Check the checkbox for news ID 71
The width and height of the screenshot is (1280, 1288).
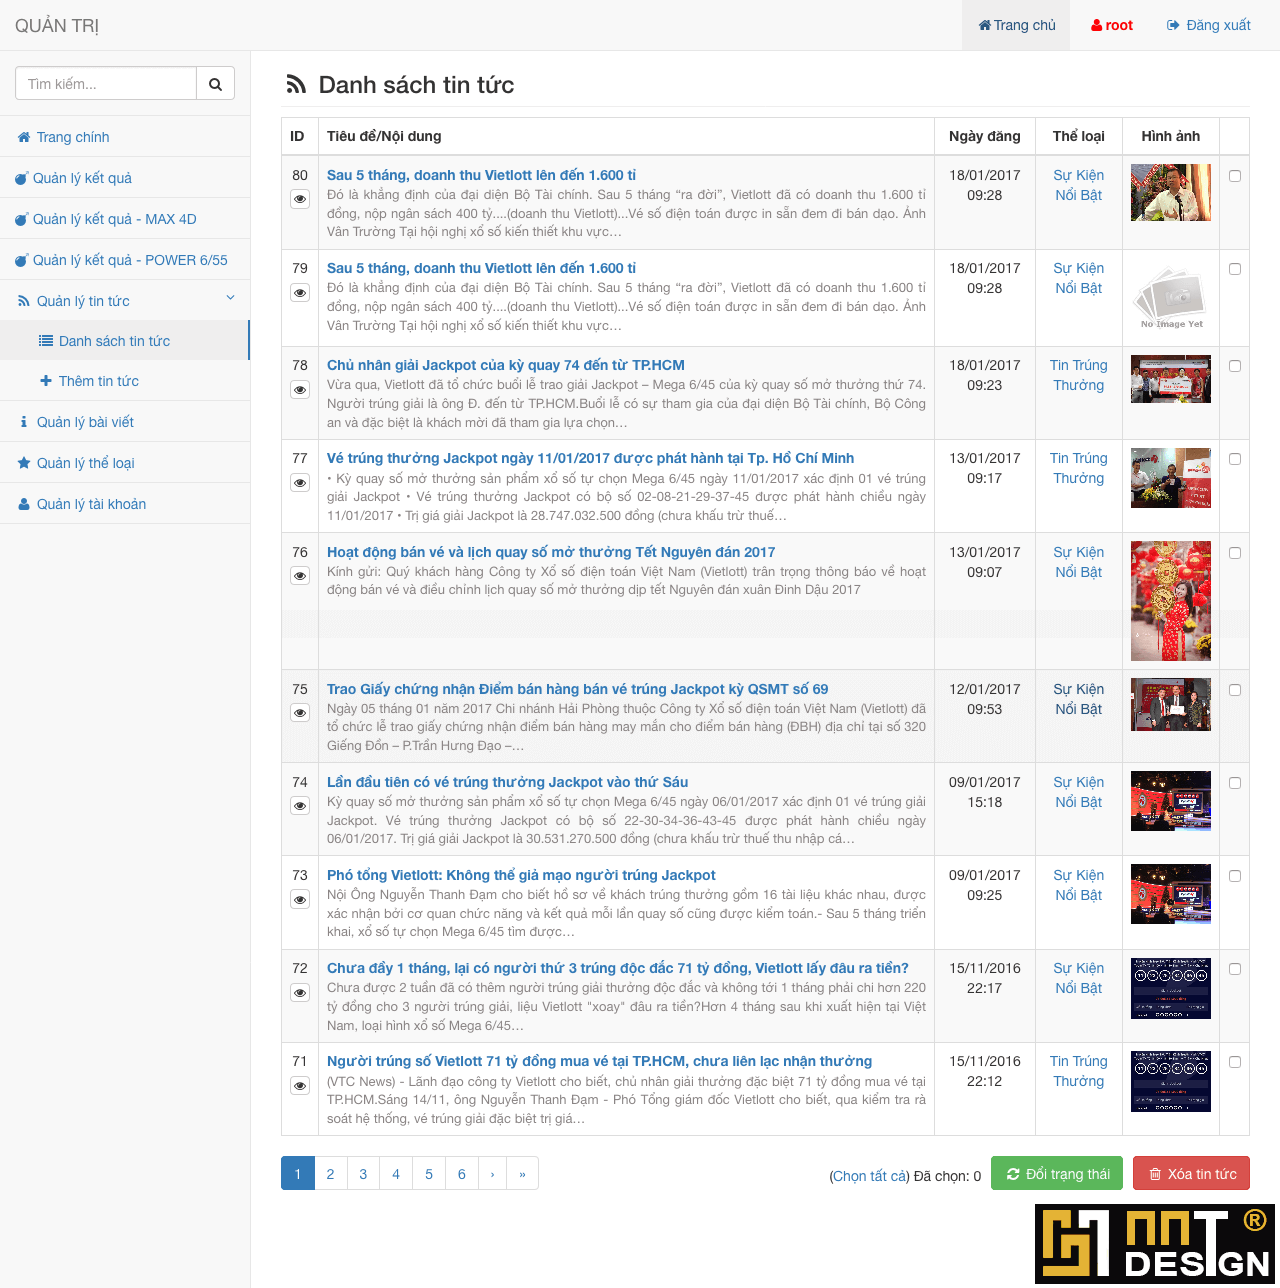pyautogui.click(x=1235, y=1062)
